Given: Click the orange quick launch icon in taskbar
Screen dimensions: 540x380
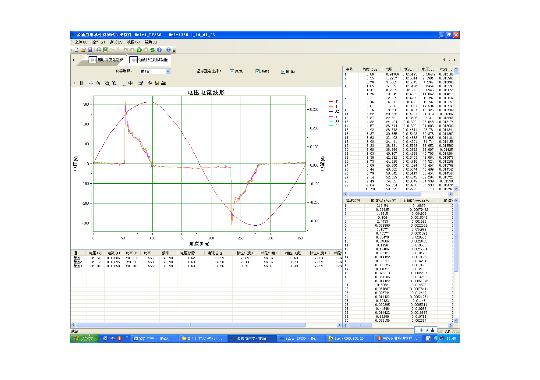Looking at the screenshot, I should (120, 338).
